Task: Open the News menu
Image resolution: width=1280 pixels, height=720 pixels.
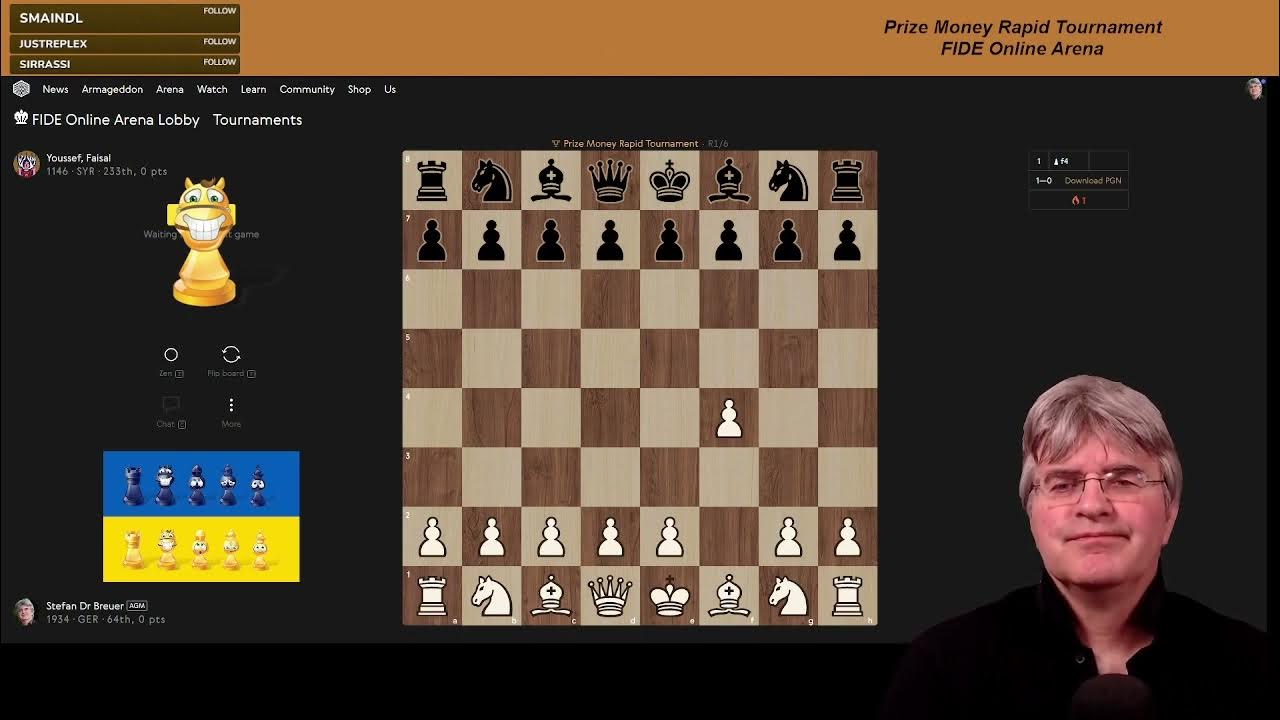Action: [x=55, y=89]
